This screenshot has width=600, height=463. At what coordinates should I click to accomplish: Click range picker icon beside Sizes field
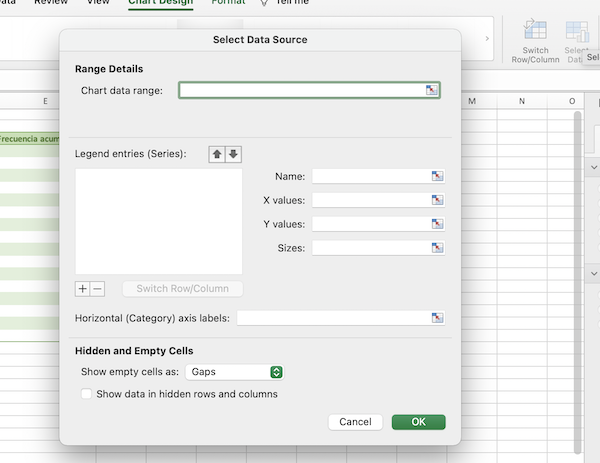pyautogui.click(x=437, y=248)
